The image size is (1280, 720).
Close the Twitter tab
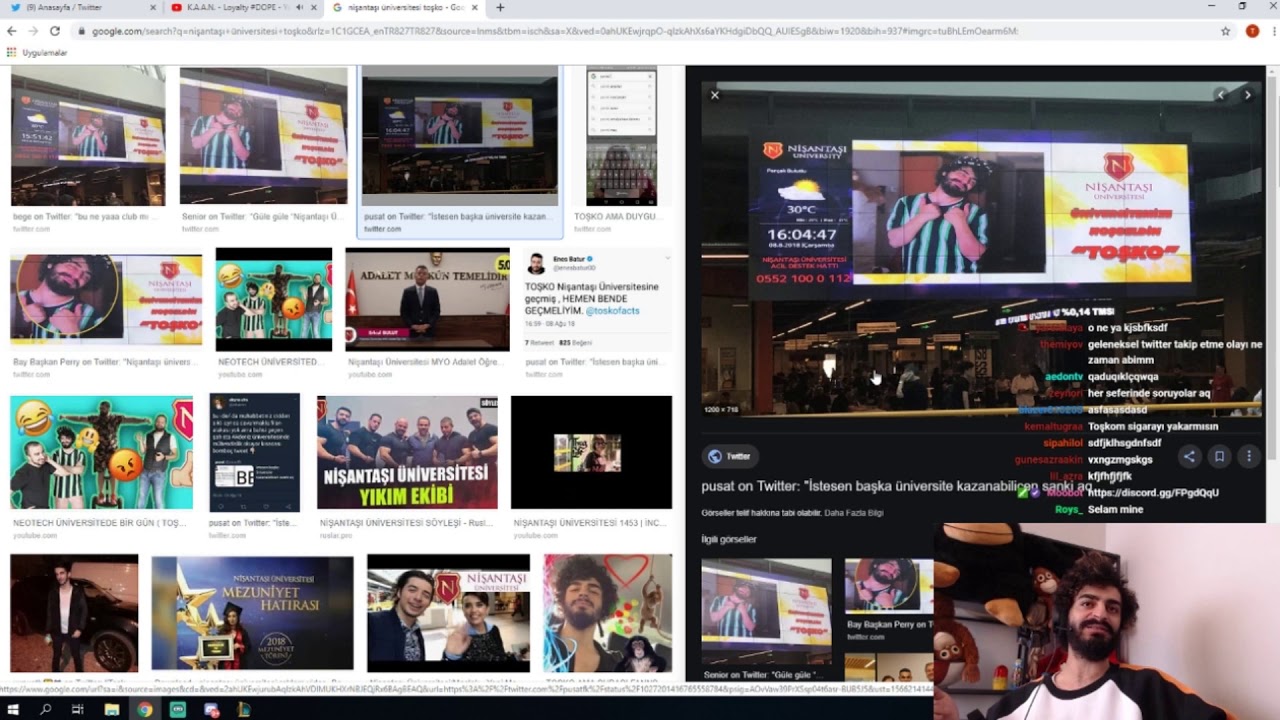pyautogui.click(x=153, y=7)
